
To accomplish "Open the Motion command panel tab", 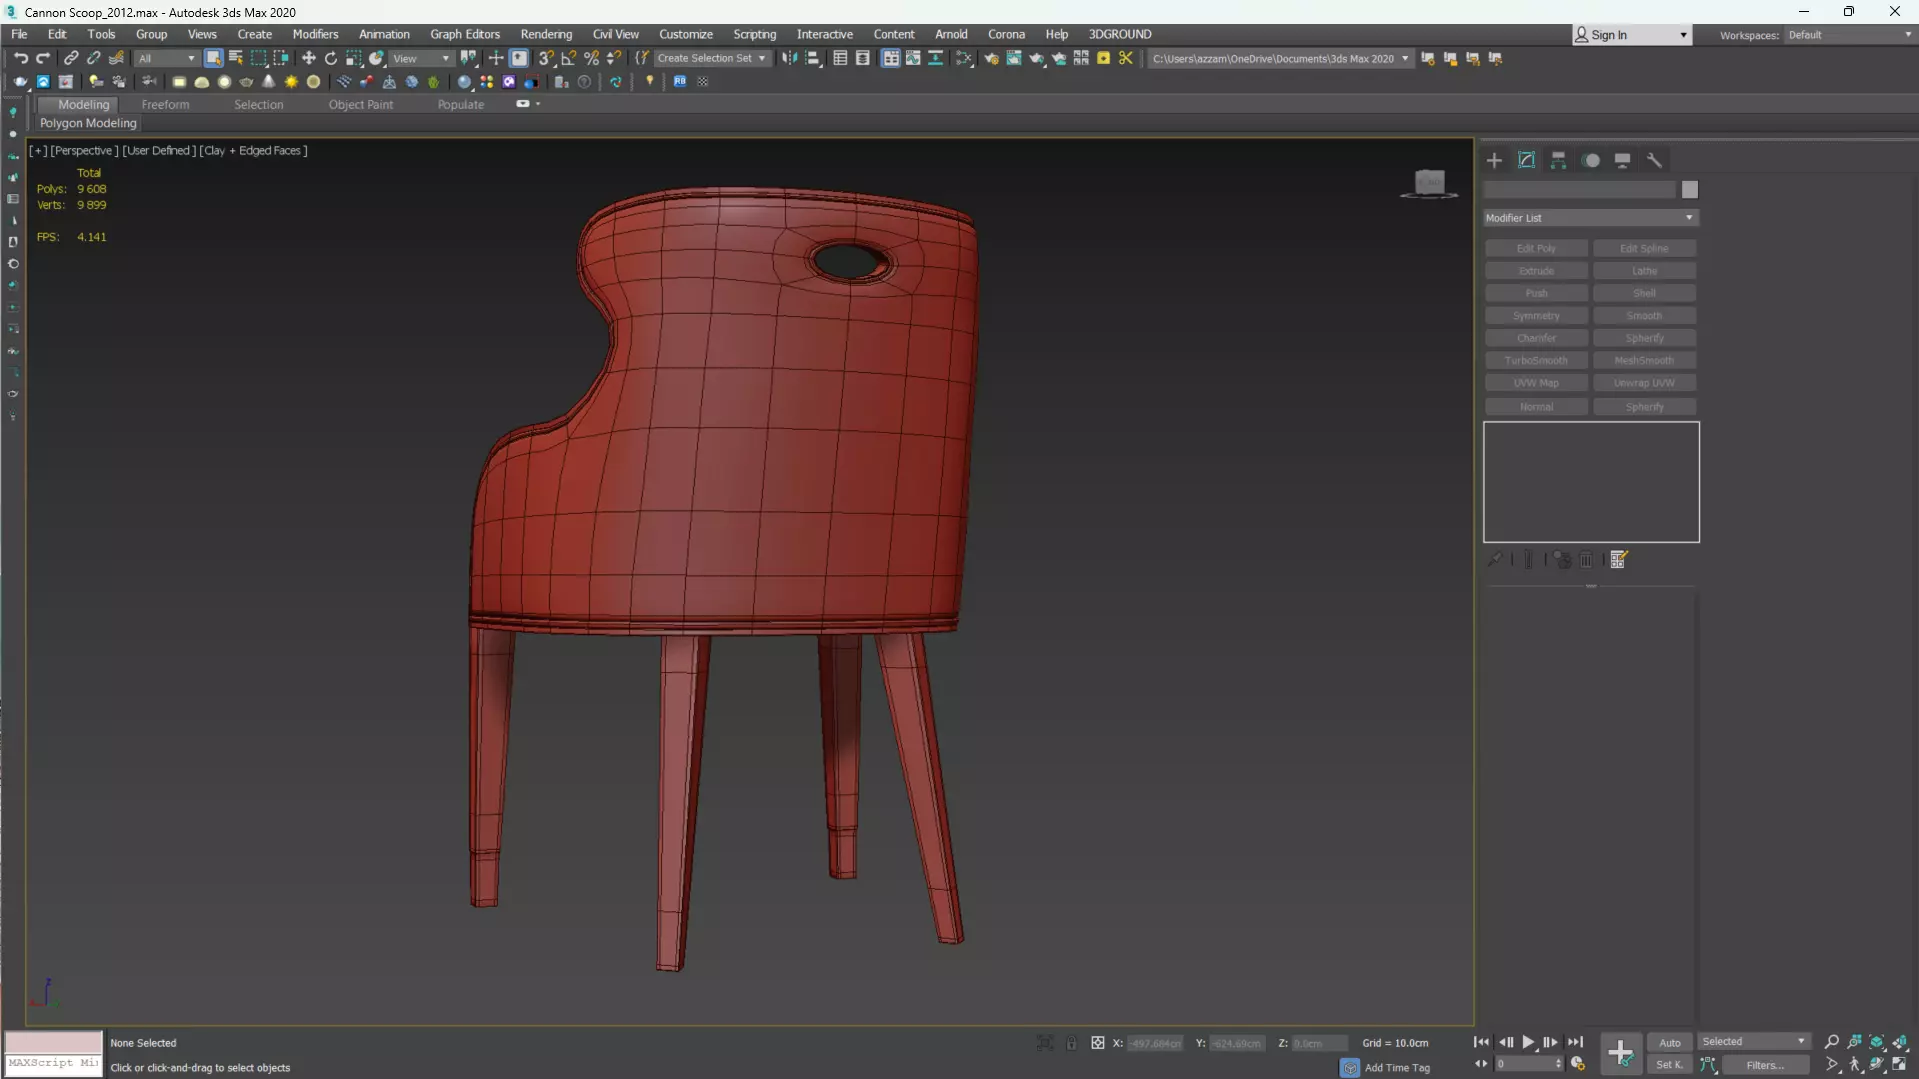I will point(1591,160).
